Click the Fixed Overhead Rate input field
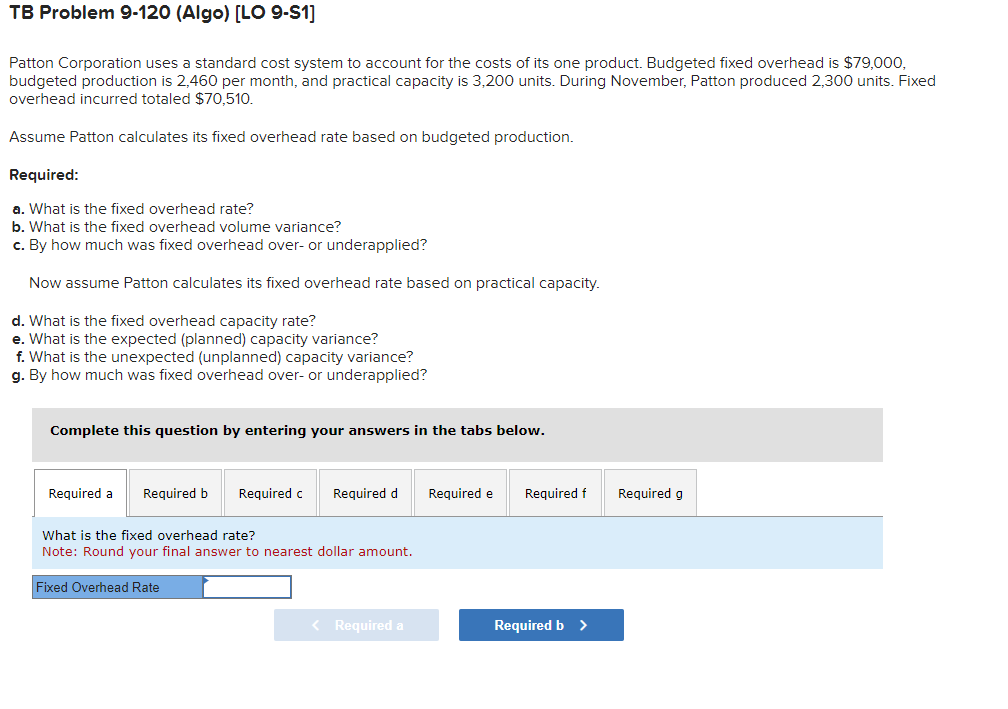This screenshot has height=709, width=1008. coord(246,587)
